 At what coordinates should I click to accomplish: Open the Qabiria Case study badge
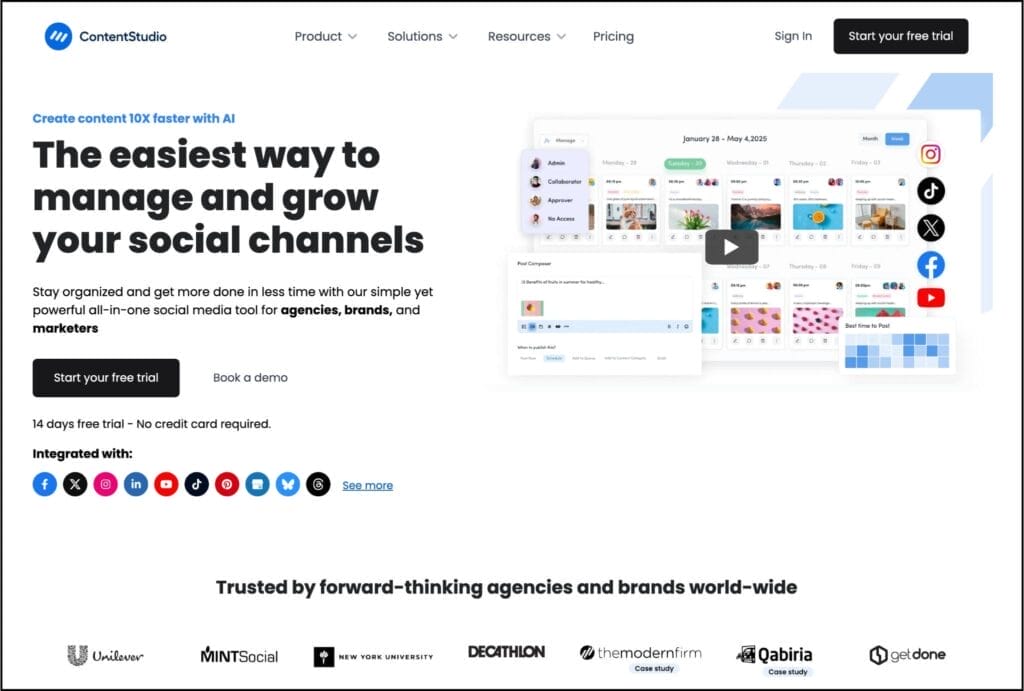click(788, 672)
